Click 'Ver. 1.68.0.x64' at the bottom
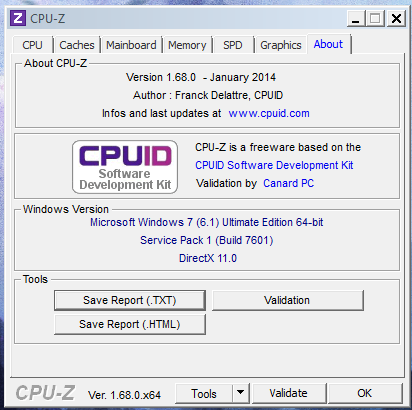Image resolution: width=412 pixels, height=410 pixels. click(124, 395)
